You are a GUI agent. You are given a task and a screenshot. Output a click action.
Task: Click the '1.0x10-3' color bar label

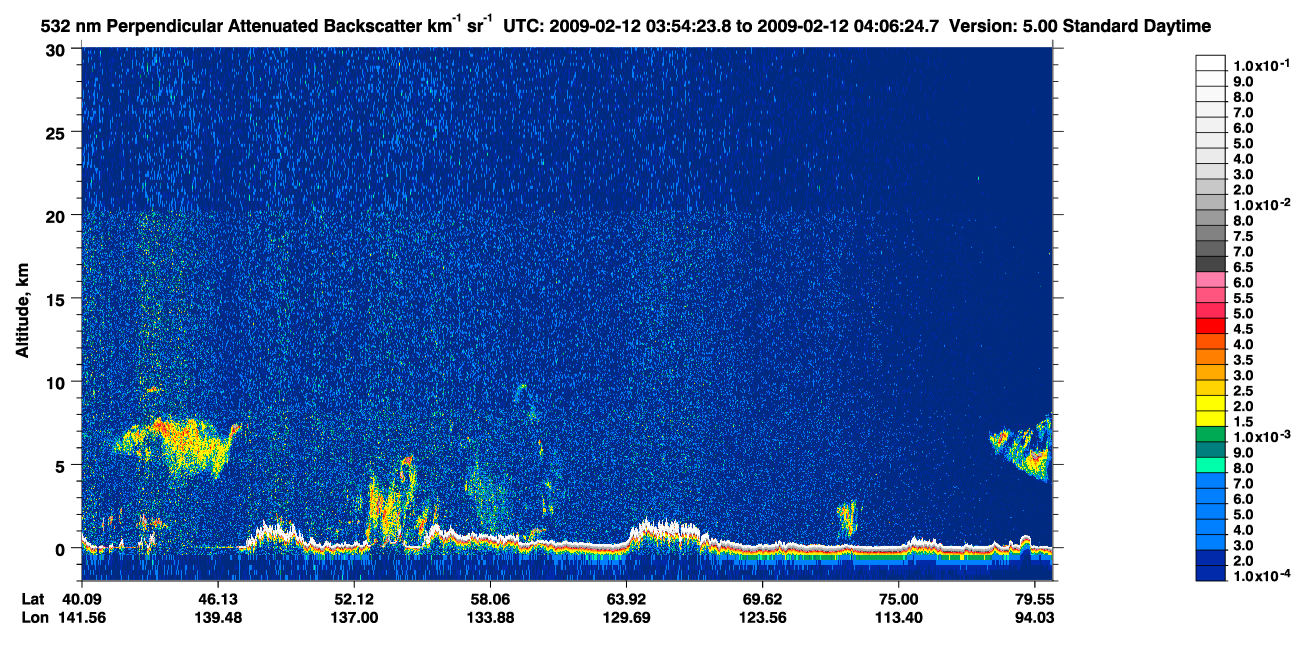coord(1260,437)
